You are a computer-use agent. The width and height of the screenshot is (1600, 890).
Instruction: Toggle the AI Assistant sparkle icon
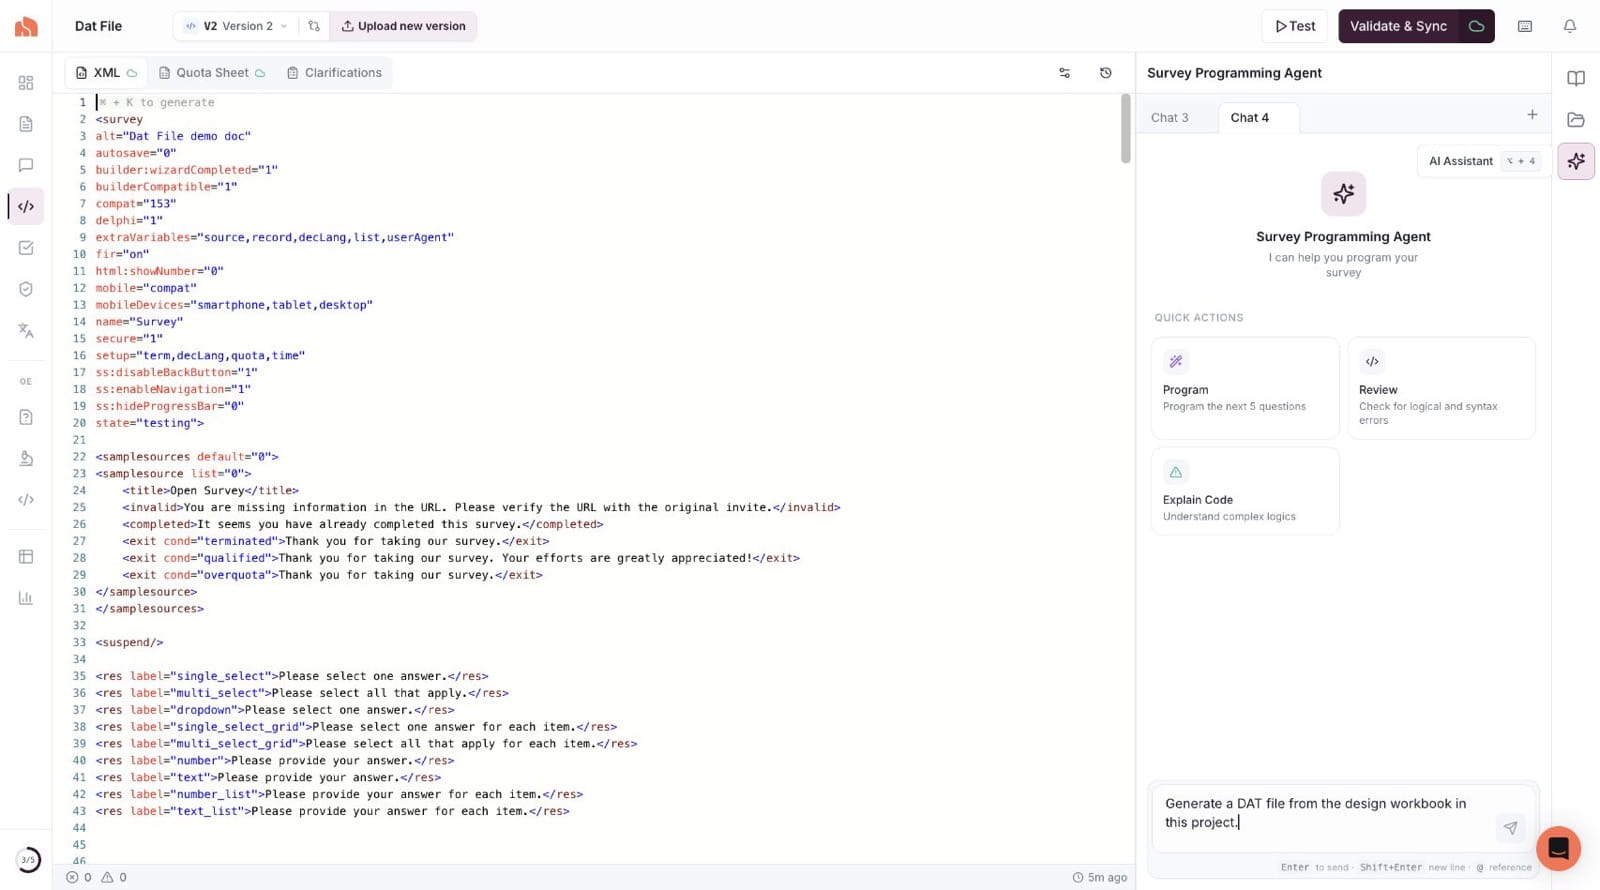[1576, 161]
